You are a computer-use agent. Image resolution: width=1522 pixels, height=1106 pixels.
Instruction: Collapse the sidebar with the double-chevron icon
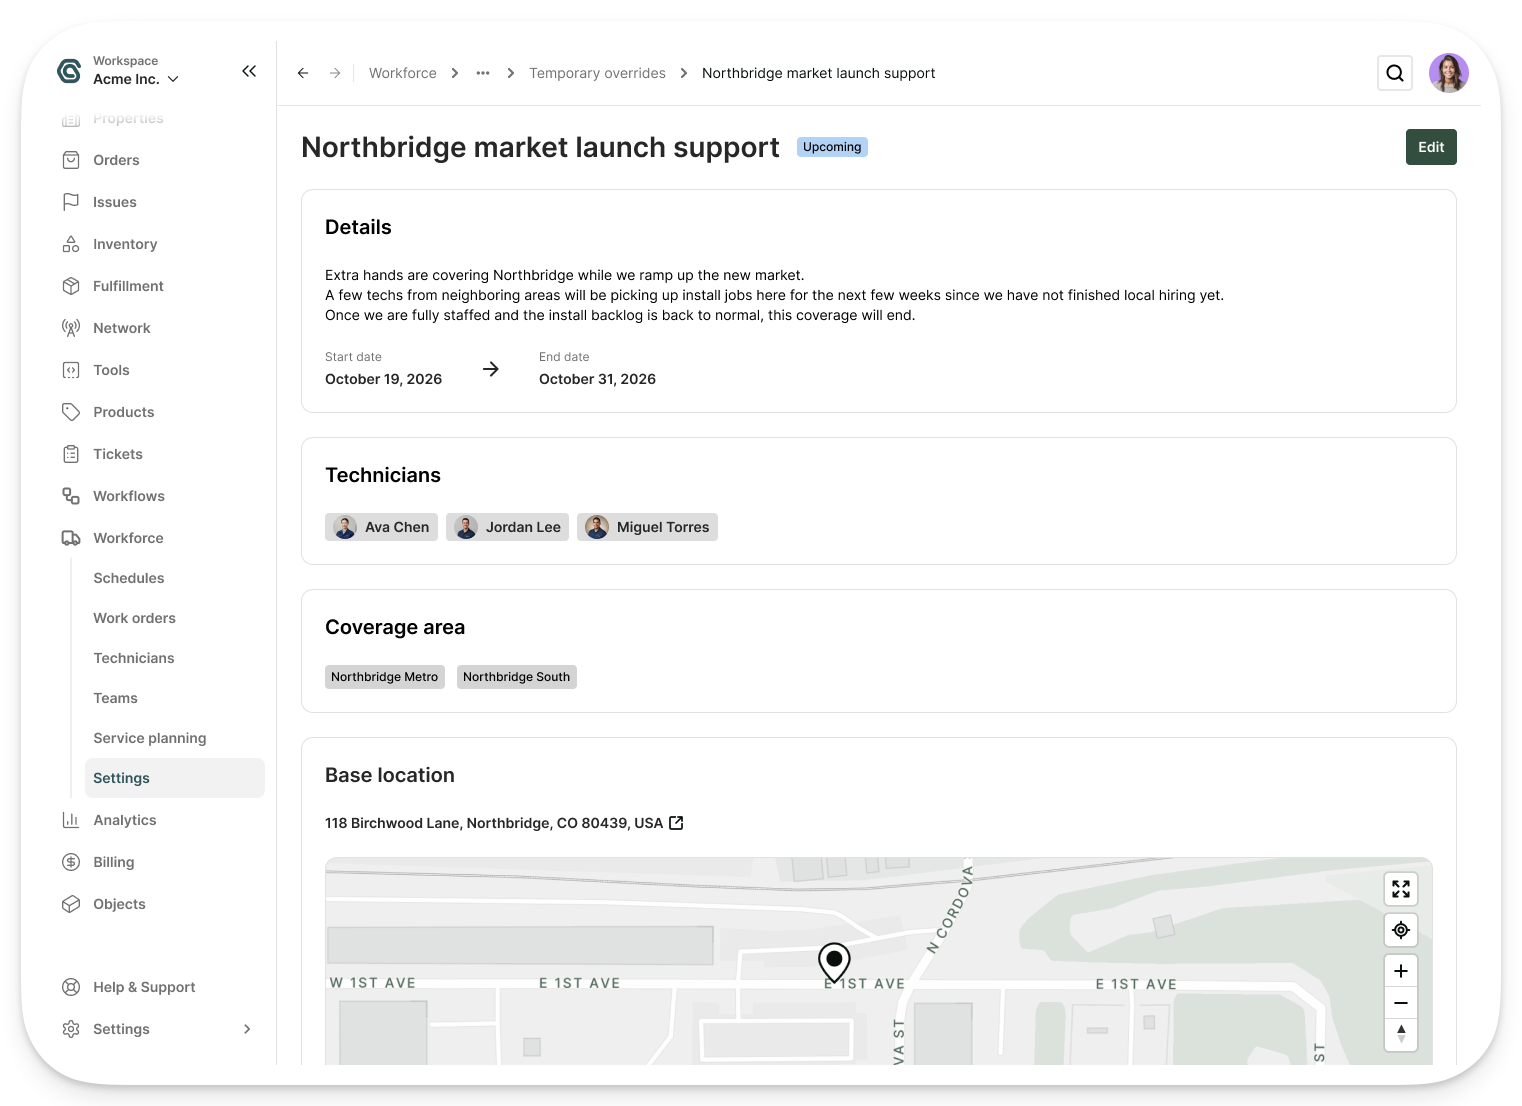point(249,71)
